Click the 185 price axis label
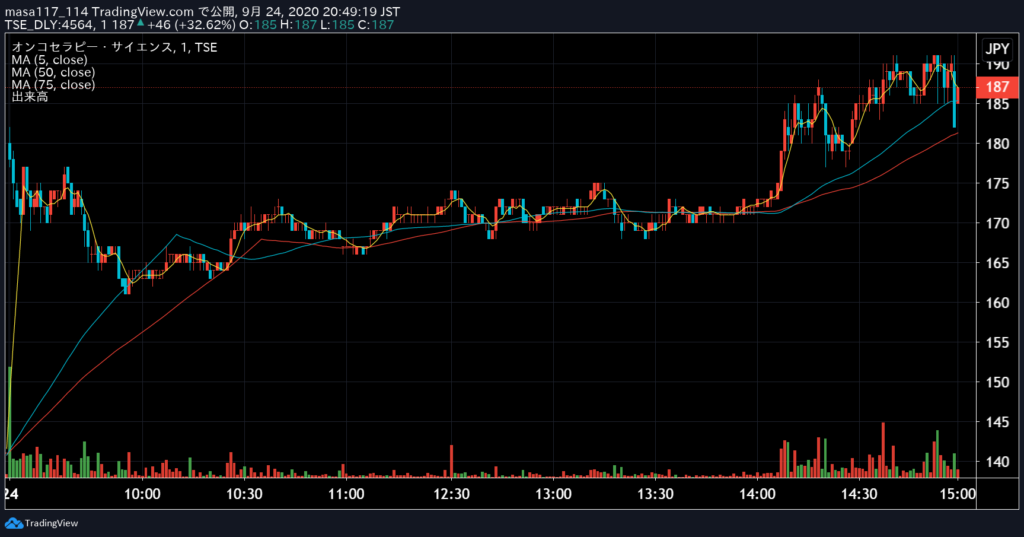Image resolution: width=1024 pixels, height=537 pixels. (x=997, y=104)
